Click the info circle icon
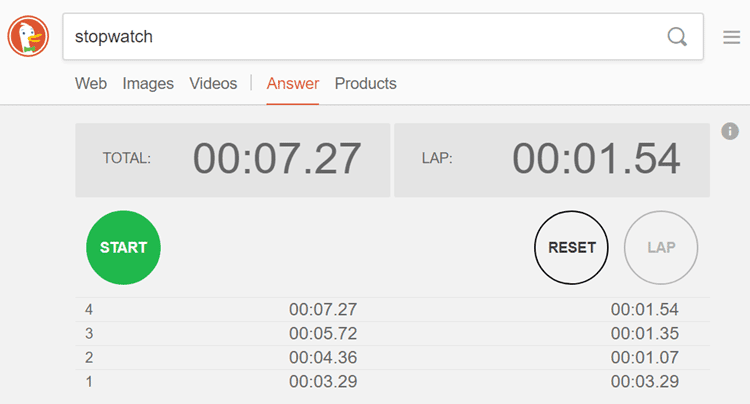The height and width of the screenshot is (404, 750). coord(729,131)
